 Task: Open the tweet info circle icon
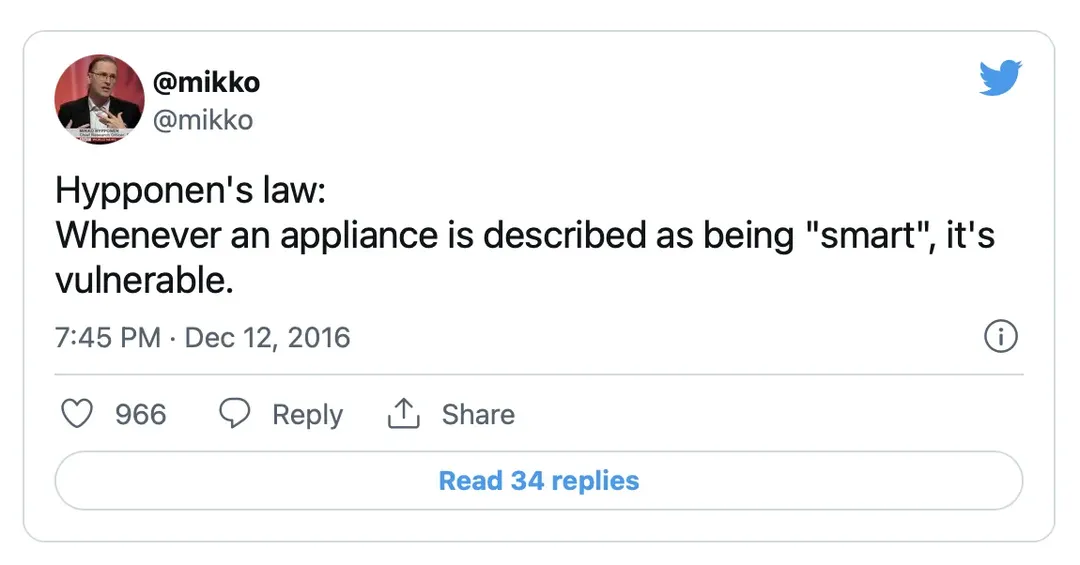pos(1001,337)
